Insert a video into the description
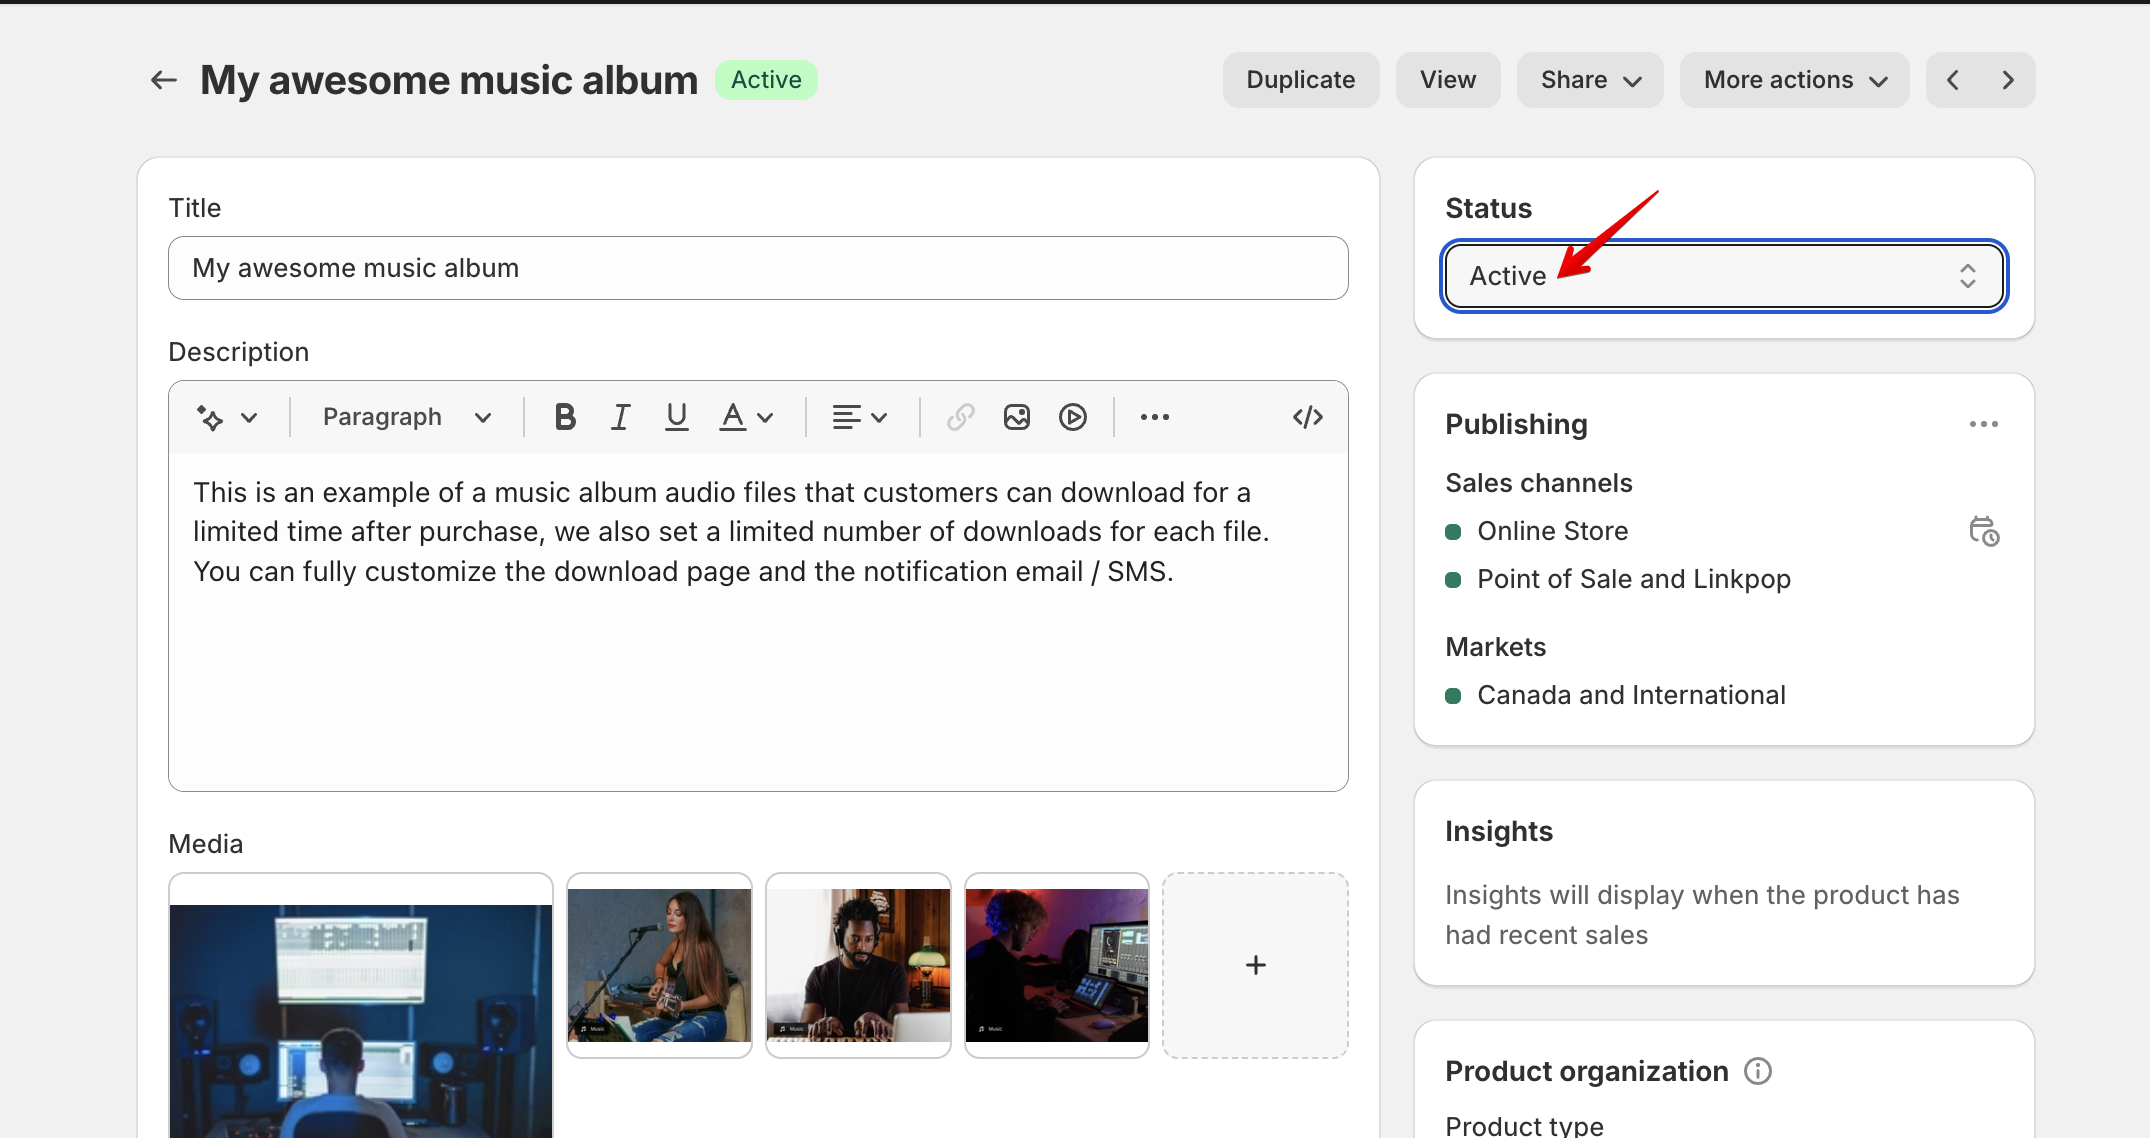Viewport: 2150px width, 1138px height. (1073, 417)
